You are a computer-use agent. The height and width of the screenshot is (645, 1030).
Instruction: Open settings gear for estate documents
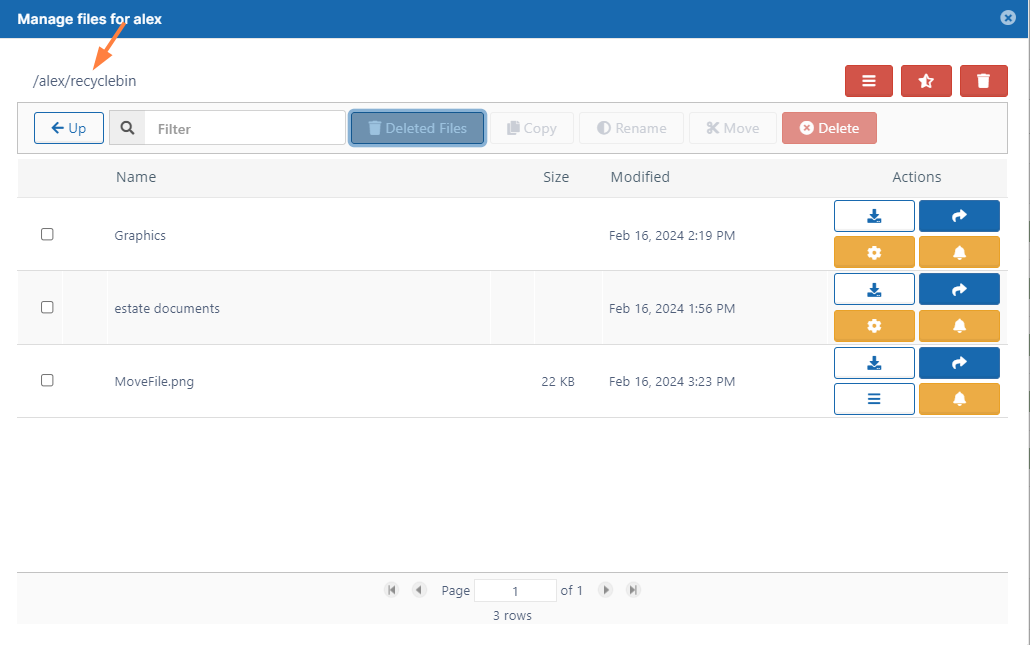pyautogui.click(x=874, y=326)
